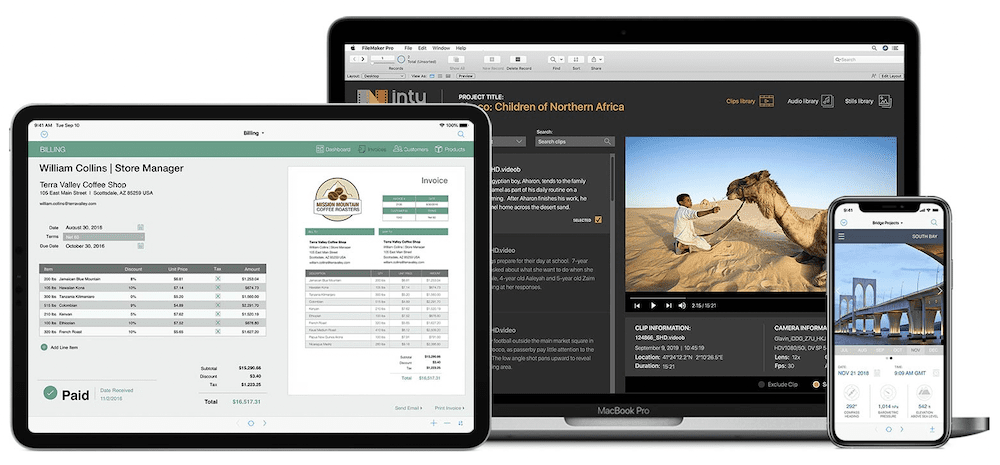
Task: Select the Exclude Clip radio button
Action: pyautogui.click(x=761, y=384)
